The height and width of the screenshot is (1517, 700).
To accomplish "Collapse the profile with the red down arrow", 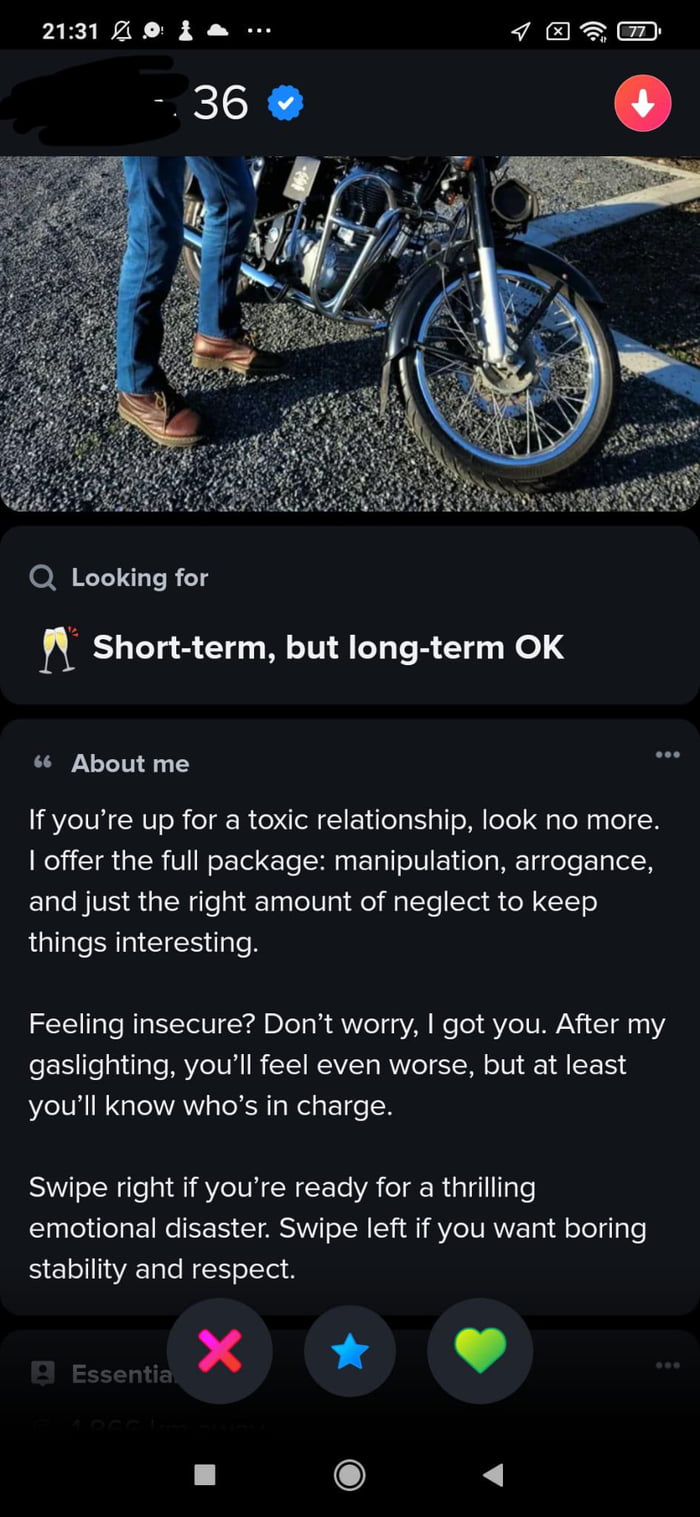I will 643,103.
